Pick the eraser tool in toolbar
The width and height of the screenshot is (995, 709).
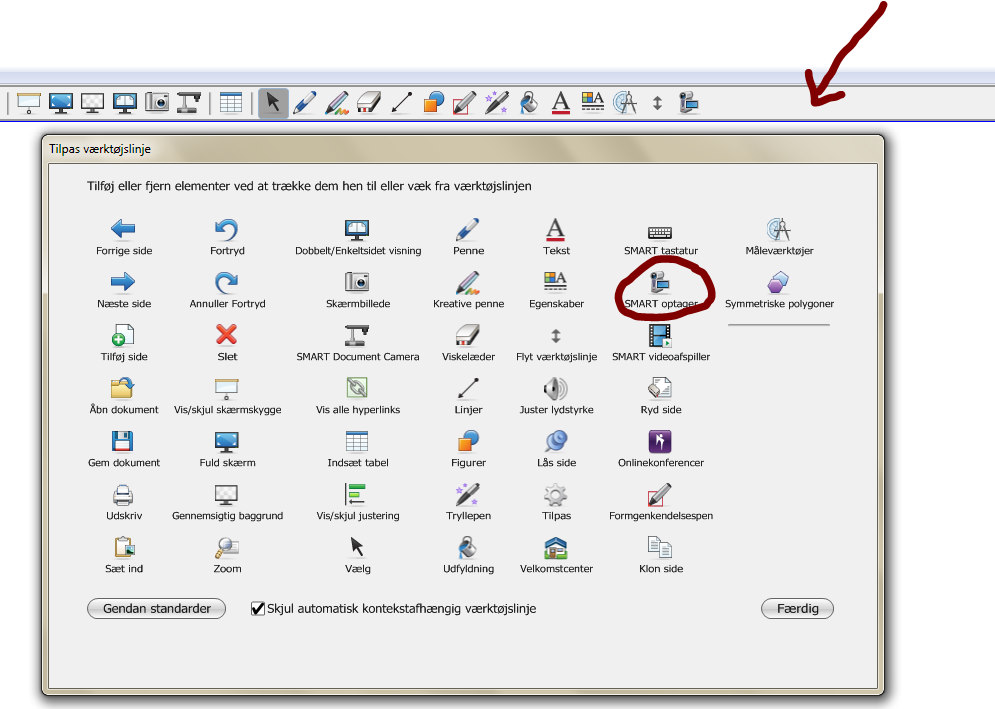369,102
